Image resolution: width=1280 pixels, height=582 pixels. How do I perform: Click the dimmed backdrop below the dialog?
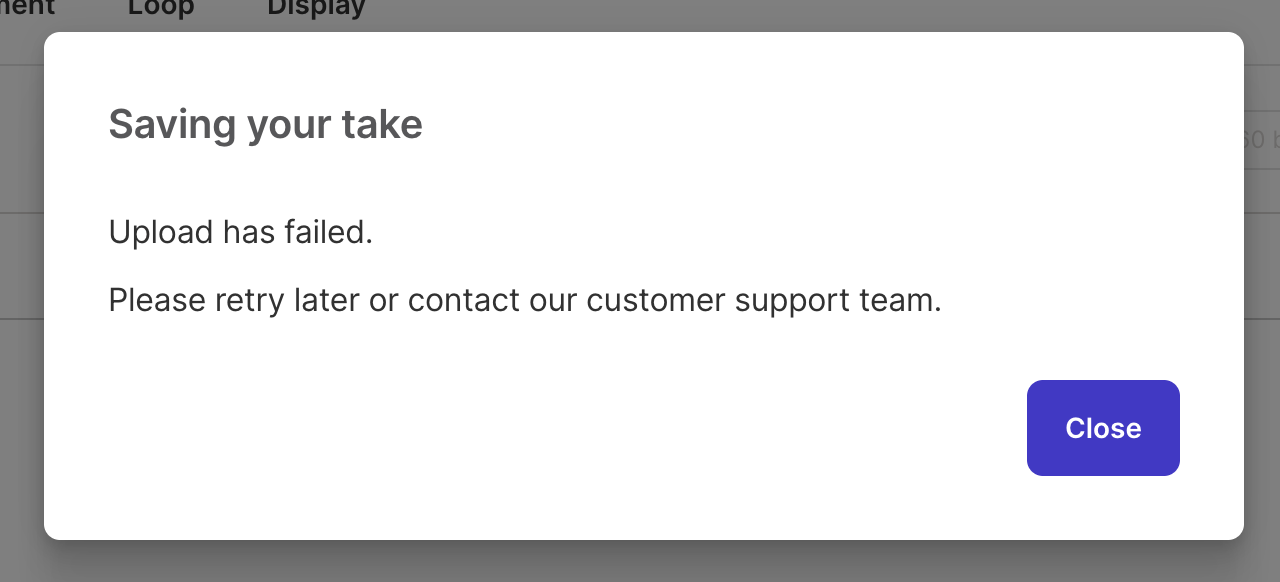[640, 562]
